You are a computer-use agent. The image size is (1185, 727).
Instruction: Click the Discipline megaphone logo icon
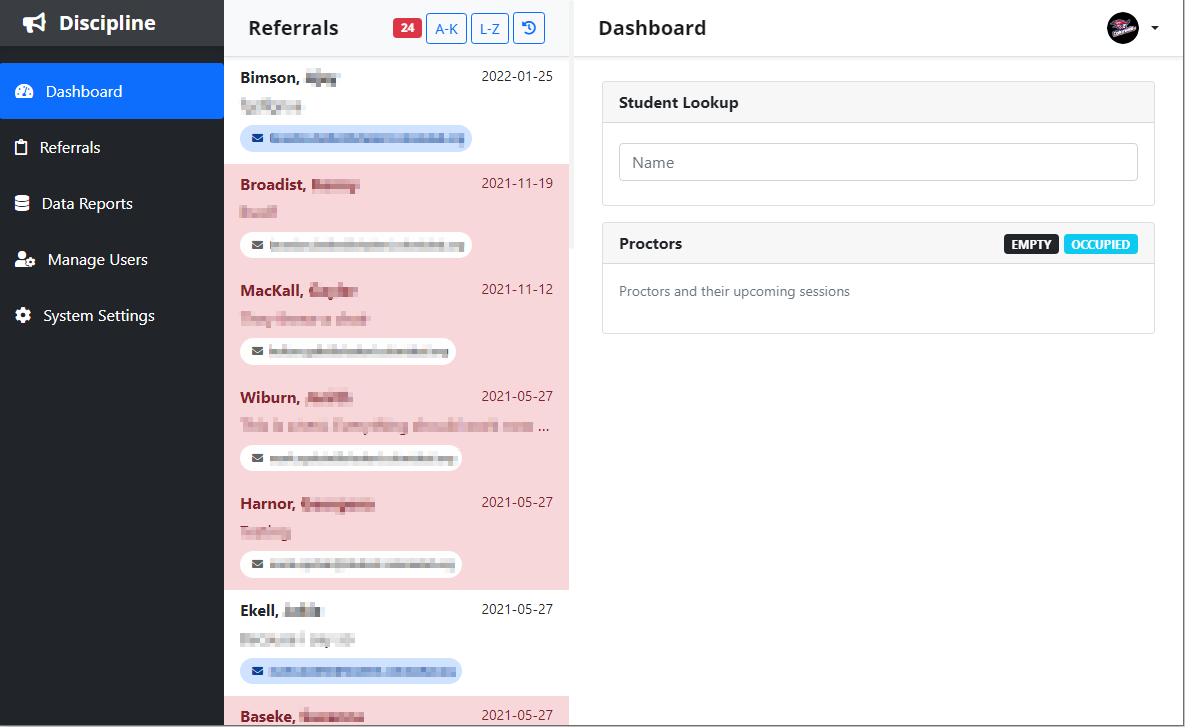pyautogui.click(x=35, y=23)
